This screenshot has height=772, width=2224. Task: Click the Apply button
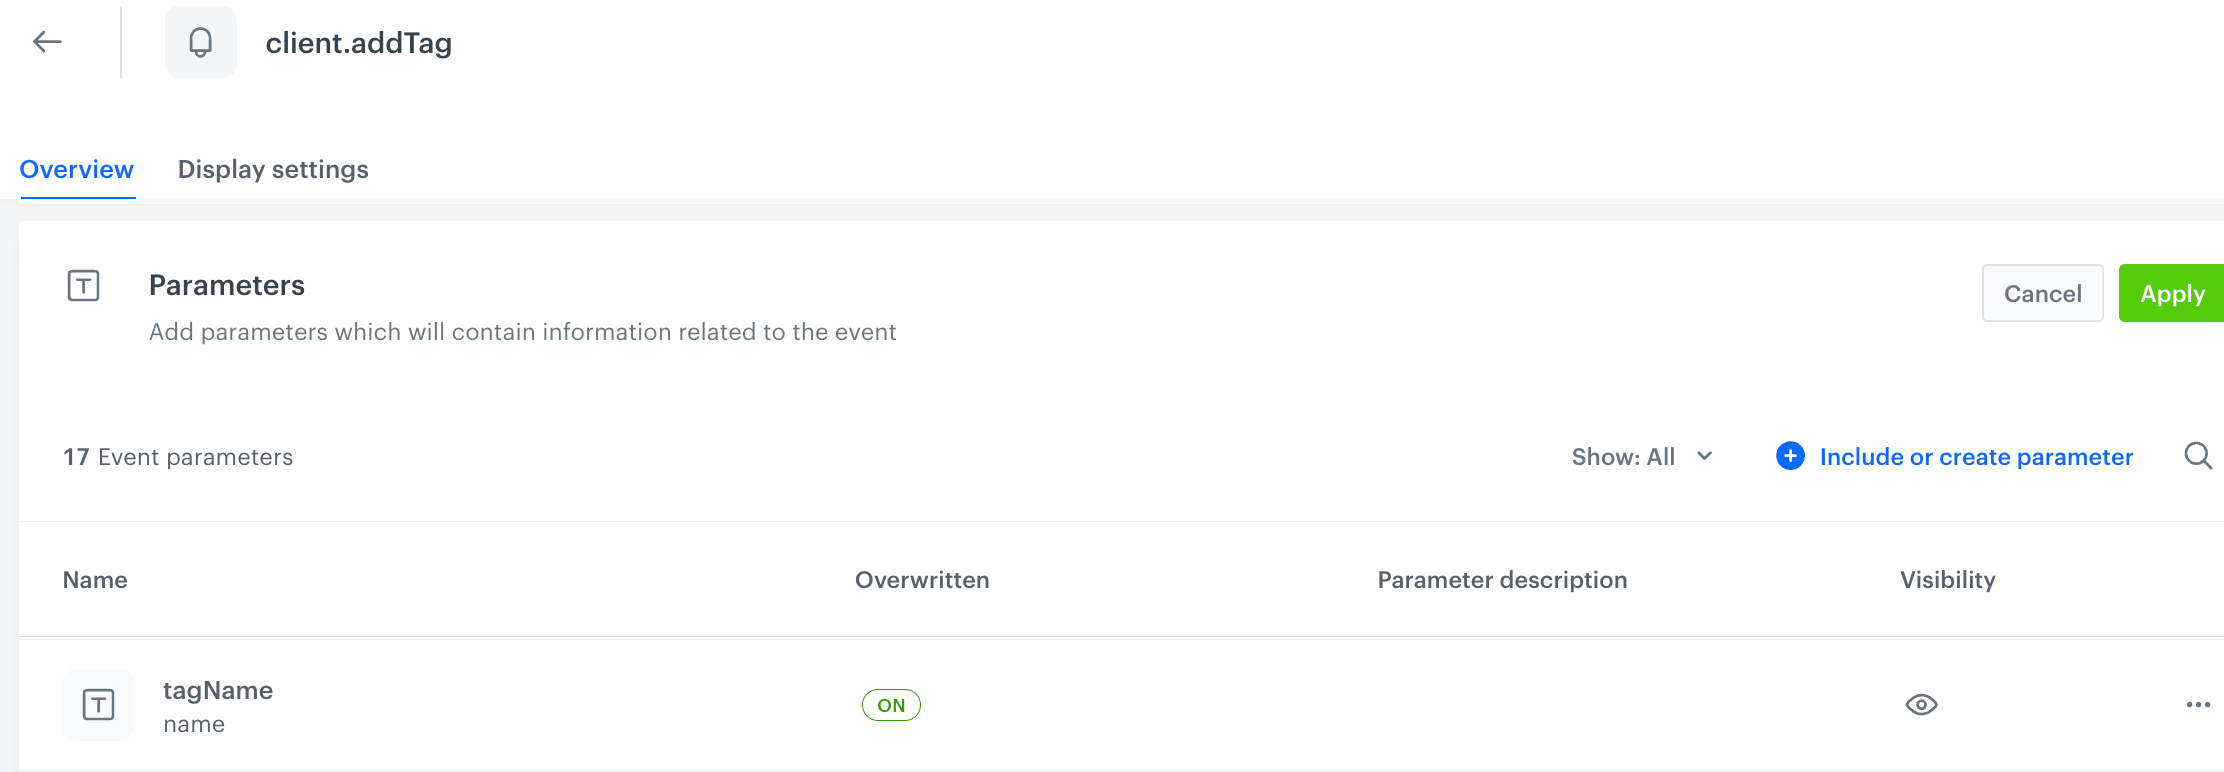2172,293
